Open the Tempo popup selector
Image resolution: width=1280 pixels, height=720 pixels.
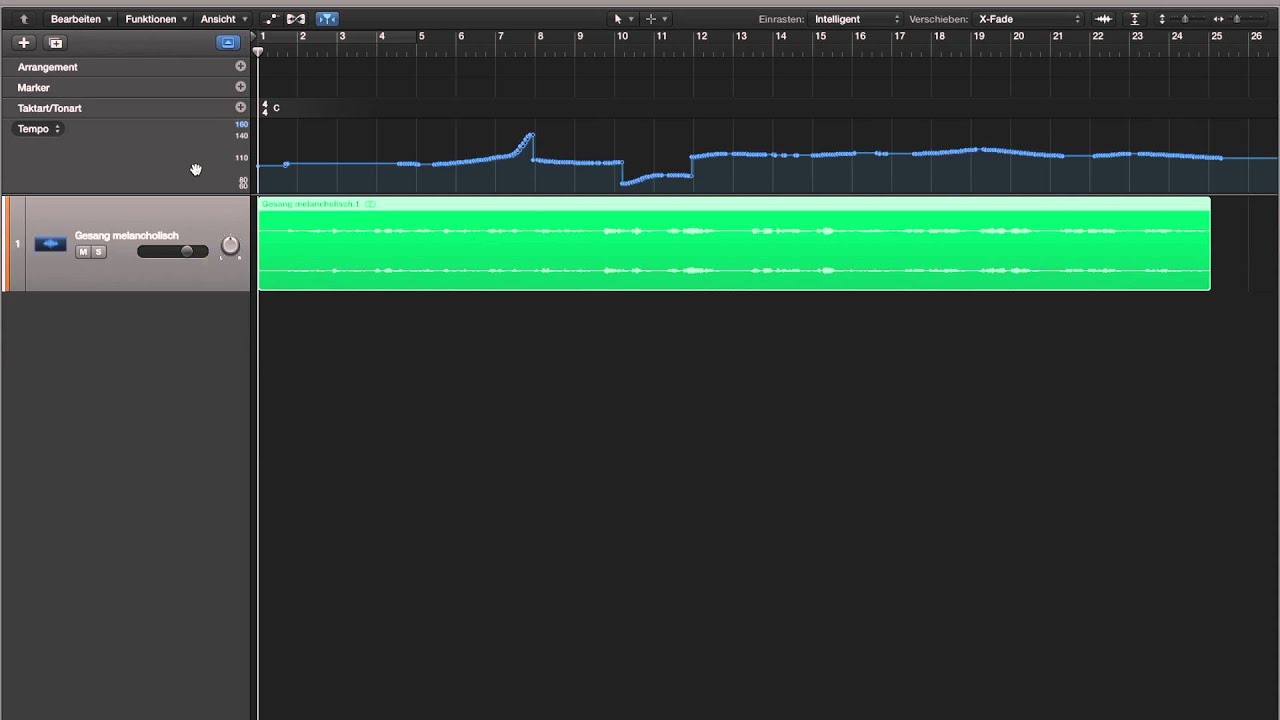pos(38,129)
